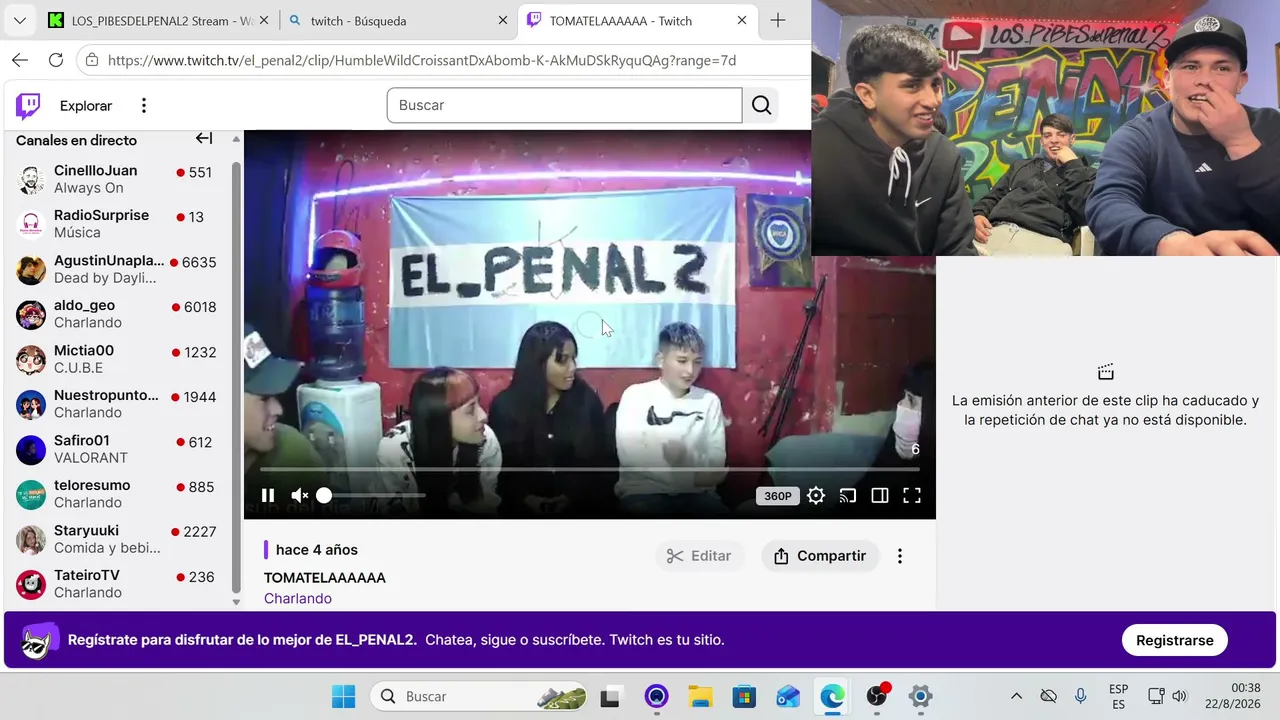Open OBS Studio from the taskbar
1280x720 pixels.
877,696
